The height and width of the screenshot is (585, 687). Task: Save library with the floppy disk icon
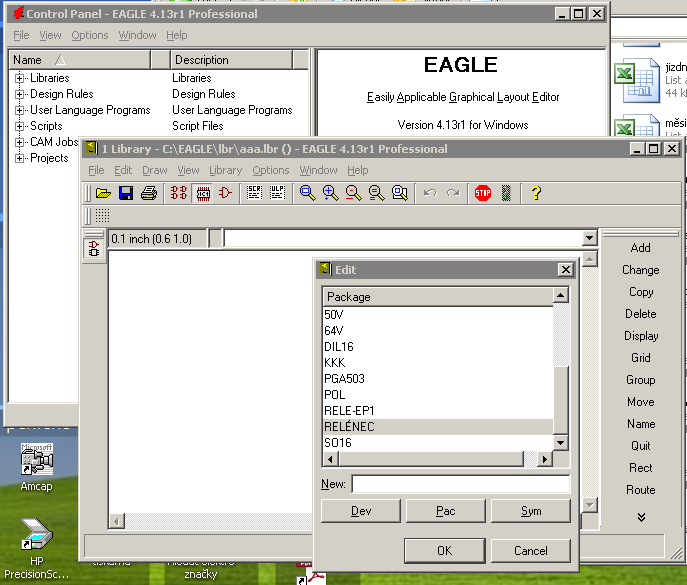point(126,193)
